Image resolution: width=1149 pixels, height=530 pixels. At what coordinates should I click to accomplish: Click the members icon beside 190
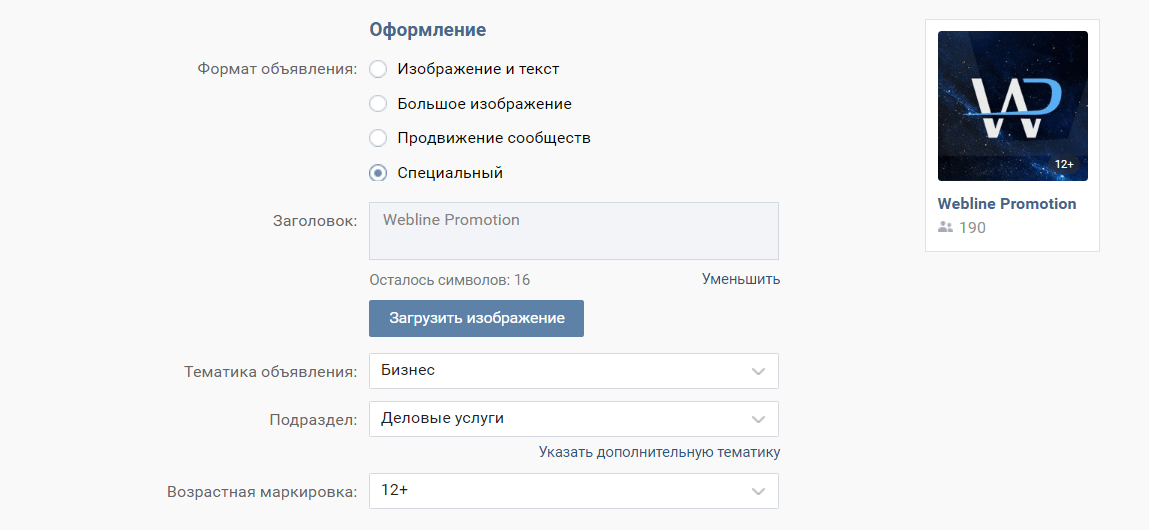[945, 228]
